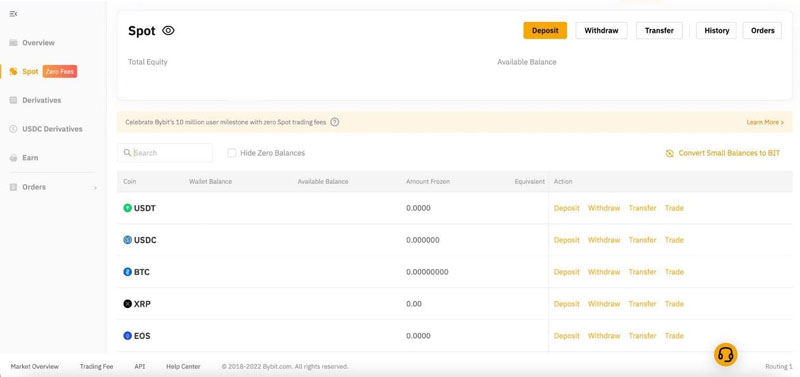
Task: Click the Amount Frozen column header
Action: [428, 182]
